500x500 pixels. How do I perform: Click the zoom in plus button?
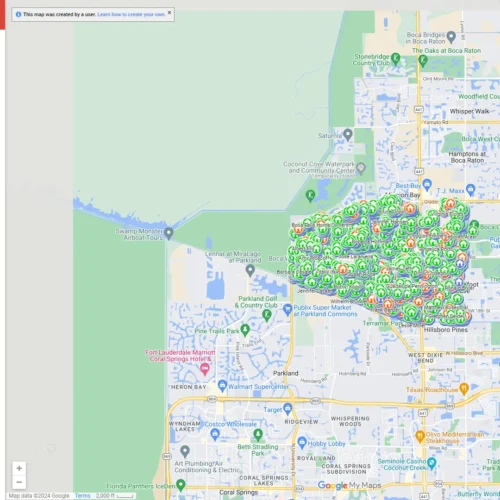click(x=19, y=468)
